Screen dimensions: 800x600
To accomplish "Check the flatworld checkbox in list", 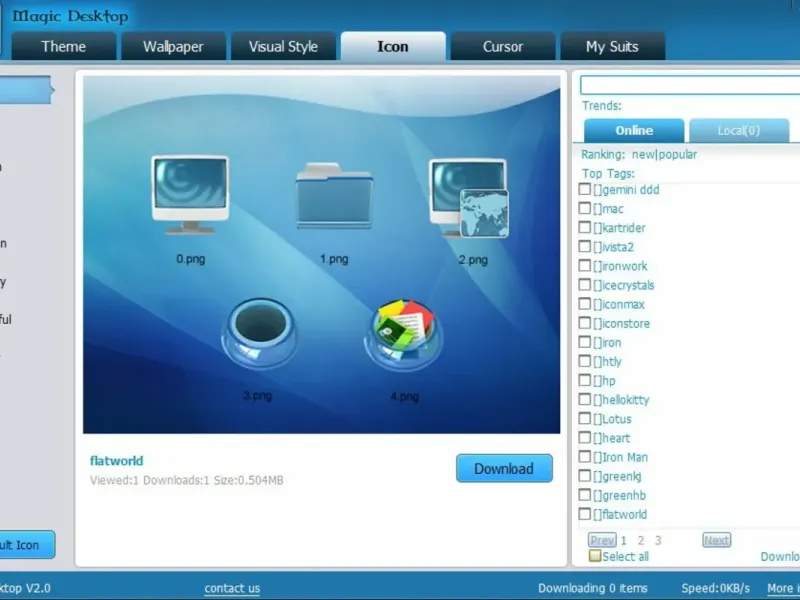I will click(585, 514).
